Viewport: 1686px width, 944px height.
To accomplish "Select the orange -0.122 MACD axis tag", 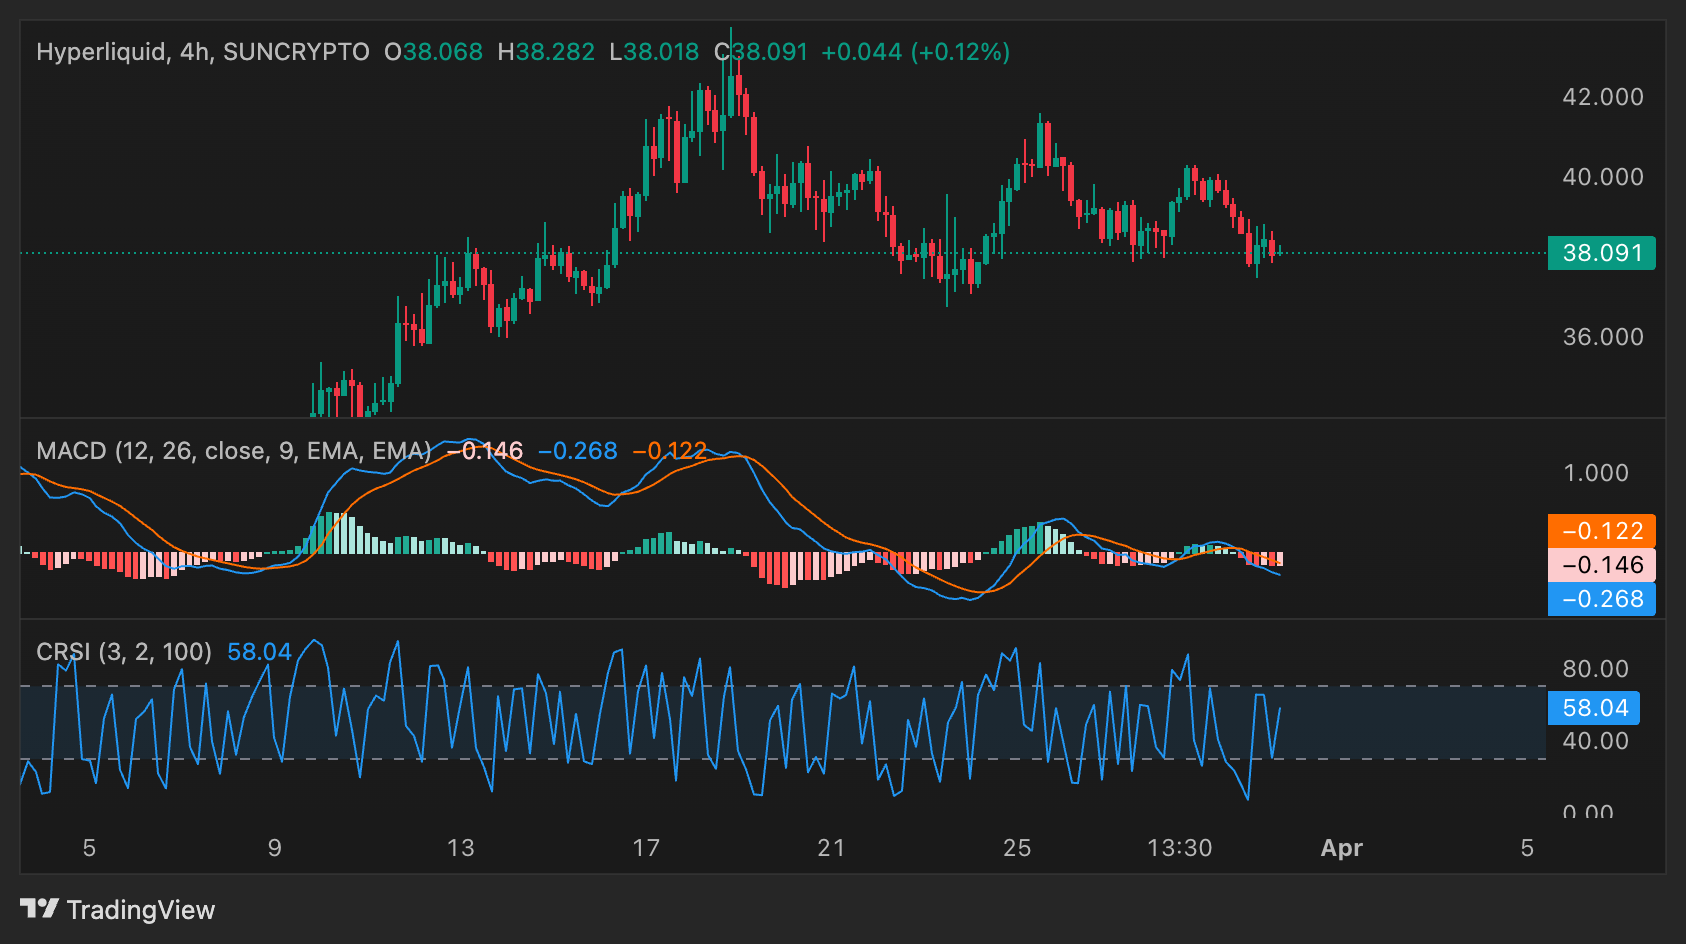I will pyautogui.click(x=1601, y=531).
